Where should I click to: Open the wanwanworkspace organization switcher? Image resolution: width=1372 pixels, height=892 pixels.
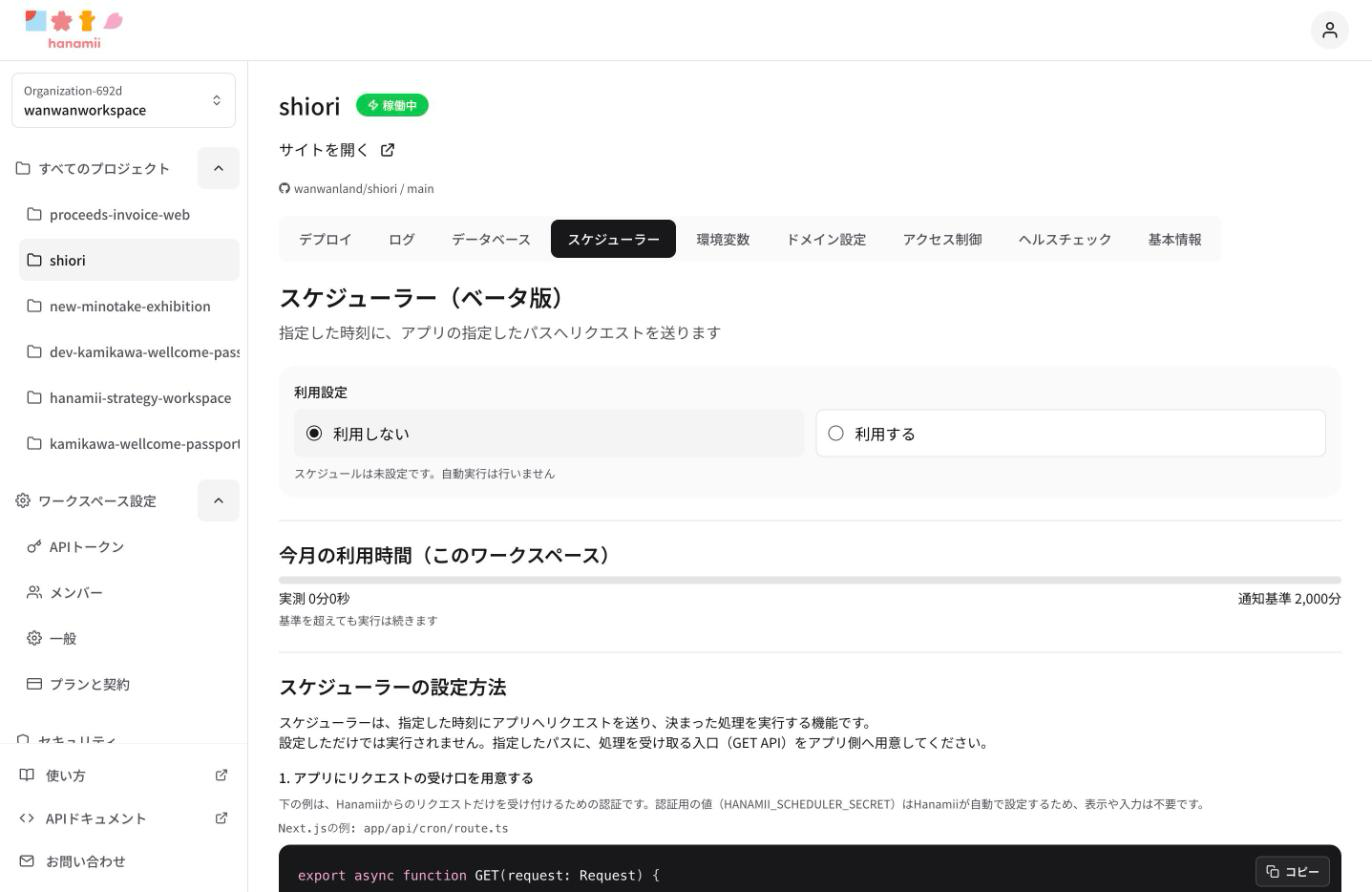click(124, 100)
